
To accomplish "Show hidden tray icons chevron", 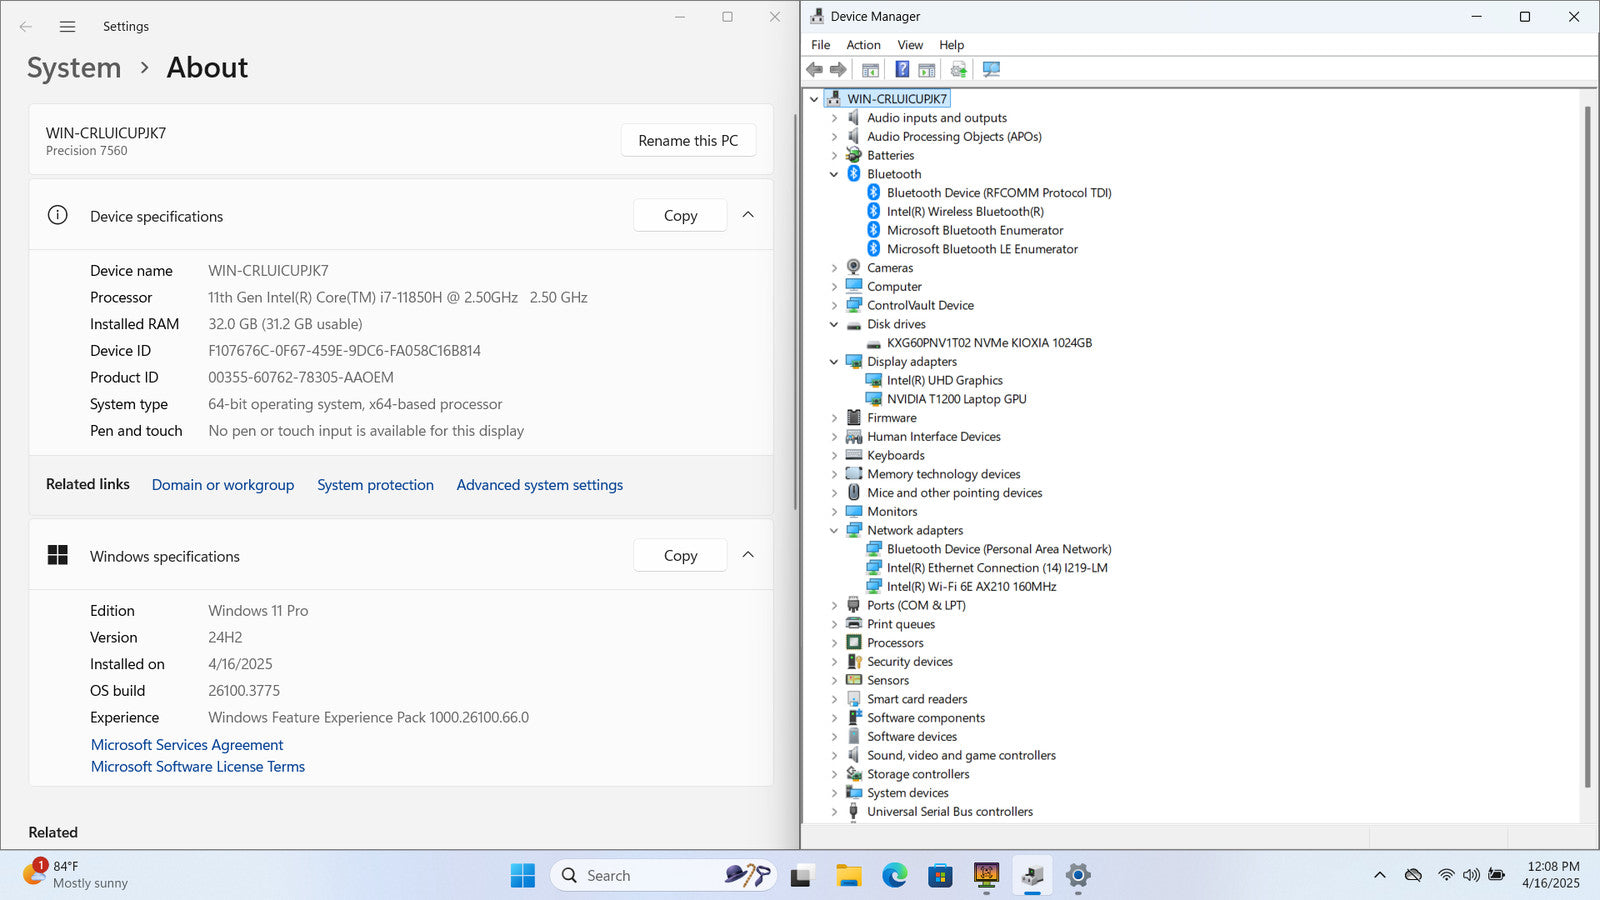I will (x=1380, y=875).
